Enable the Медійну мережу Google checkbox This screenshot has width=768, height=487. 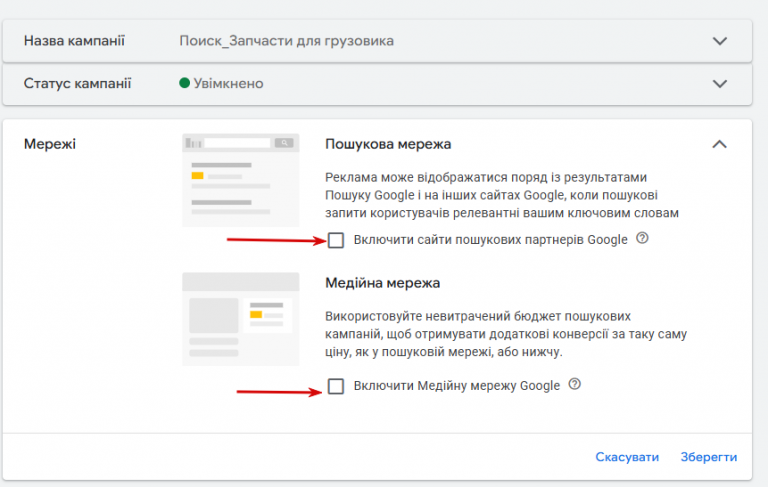[336, 386]
